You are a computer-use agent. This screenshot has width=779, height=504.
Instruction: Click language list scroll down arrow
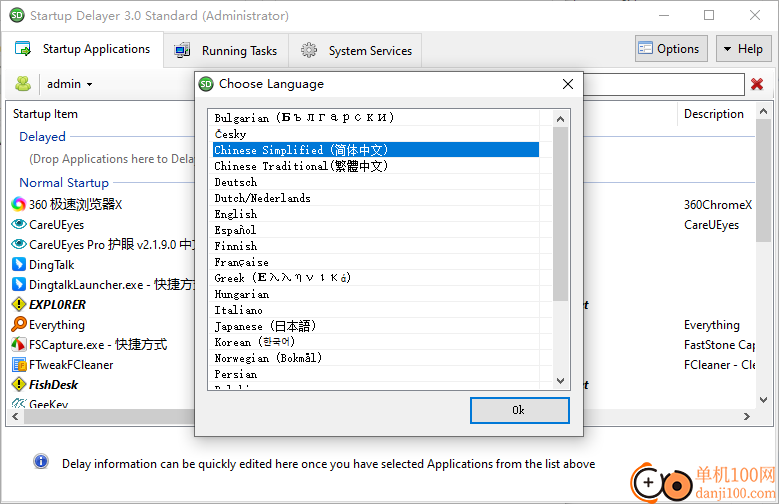click(x=560, y=381)
